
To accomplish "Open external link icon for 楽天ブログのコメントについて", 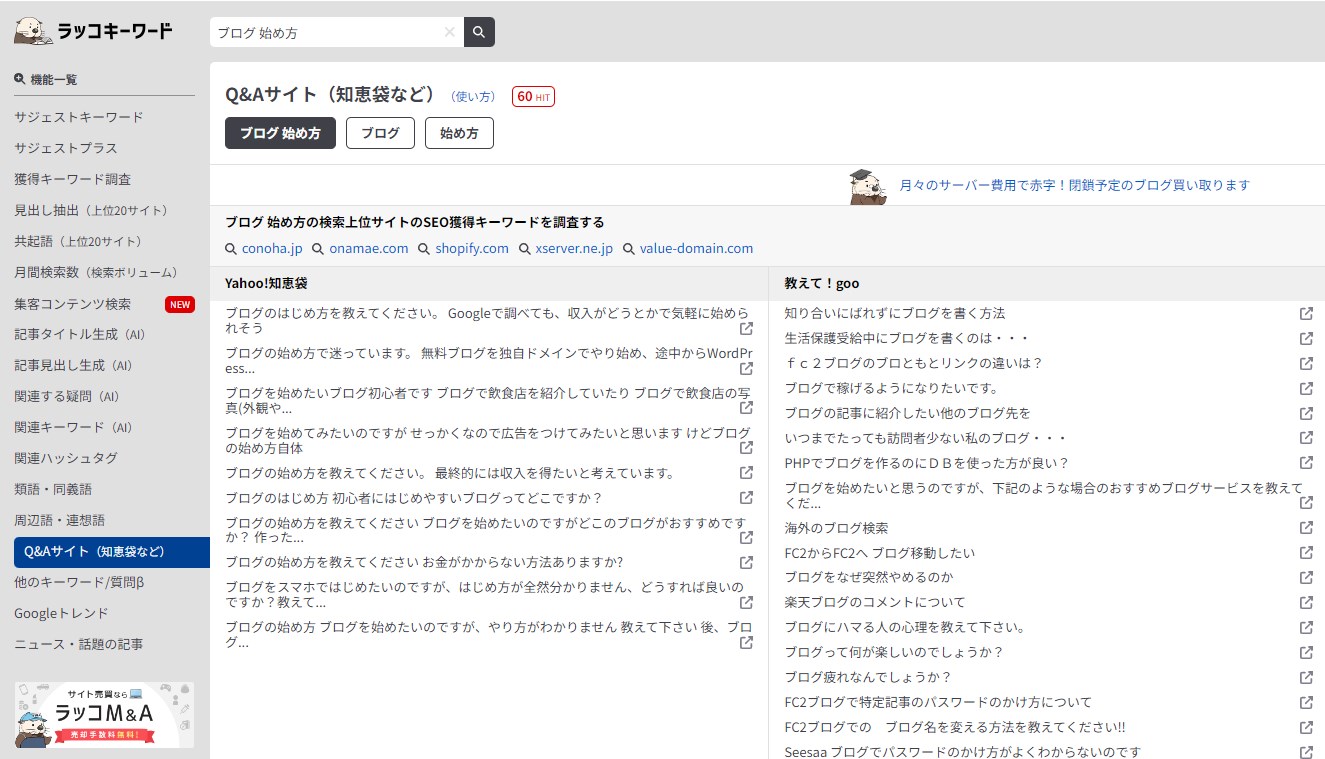I will [1306, 602].
